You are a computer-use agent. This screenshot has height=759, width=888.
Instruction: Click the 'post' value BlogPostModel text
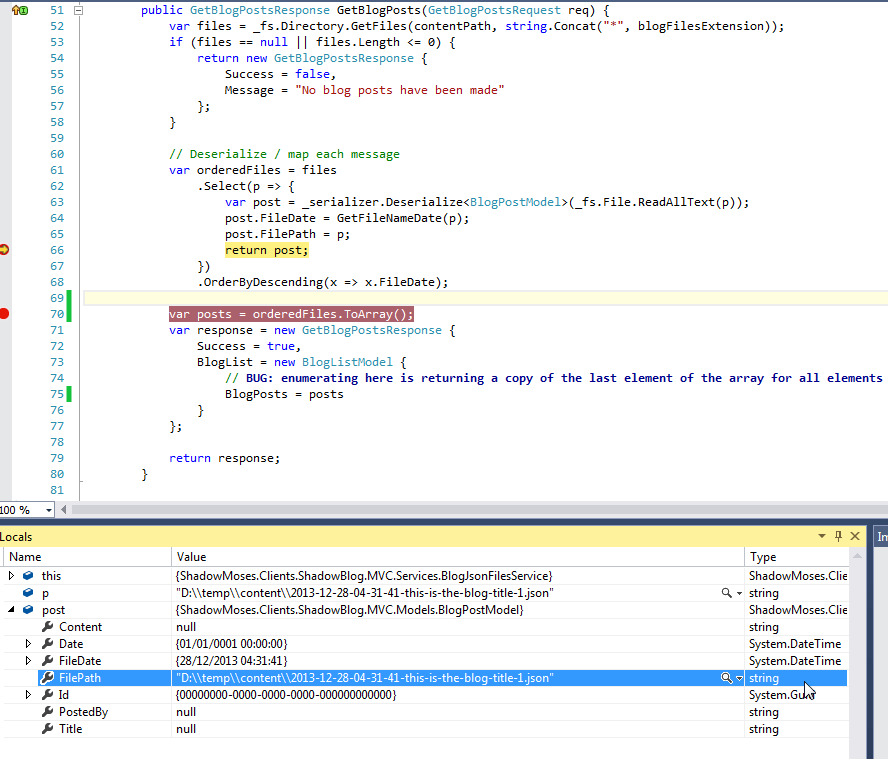coord(349,610)
